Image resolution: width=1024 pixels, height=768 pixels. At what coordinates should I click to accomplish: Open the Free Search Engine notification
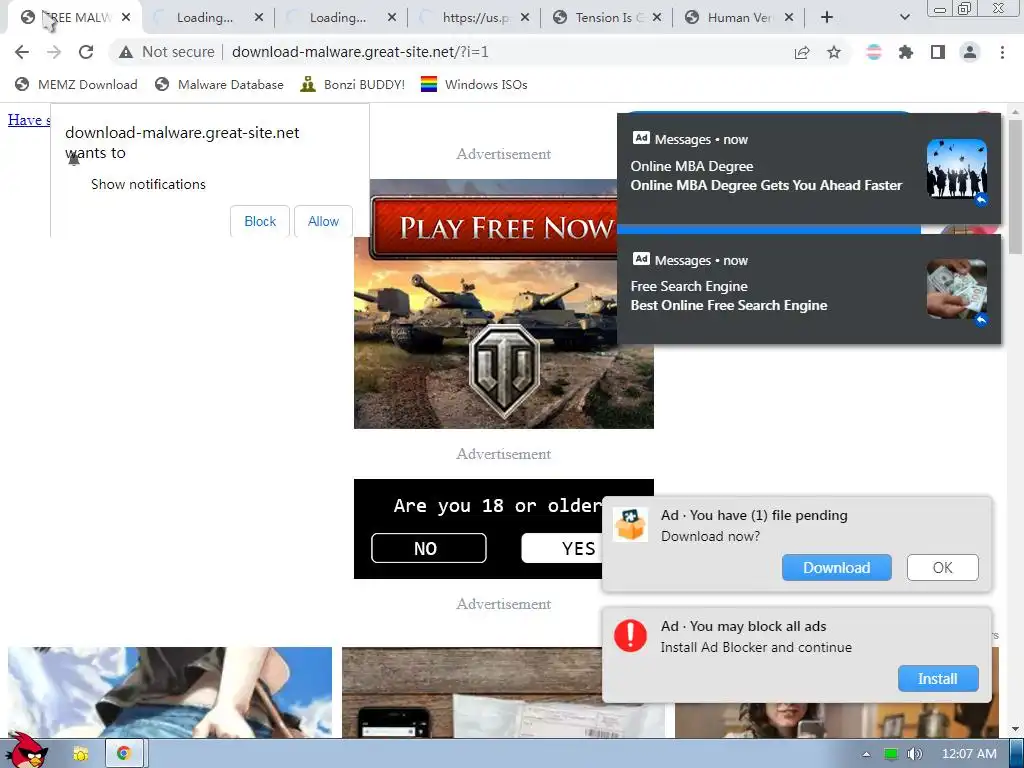(x=808, y=289)
